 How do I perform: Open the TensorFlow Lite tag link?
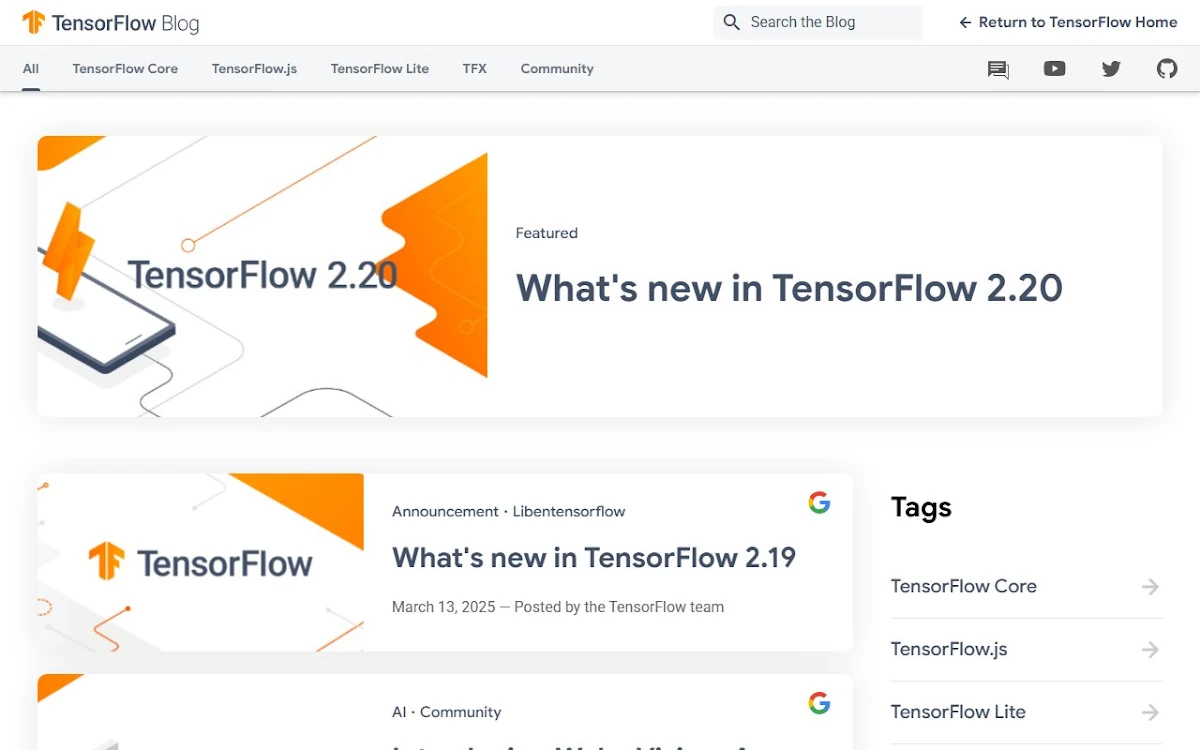pyautogui.click(x=958, y=712)
